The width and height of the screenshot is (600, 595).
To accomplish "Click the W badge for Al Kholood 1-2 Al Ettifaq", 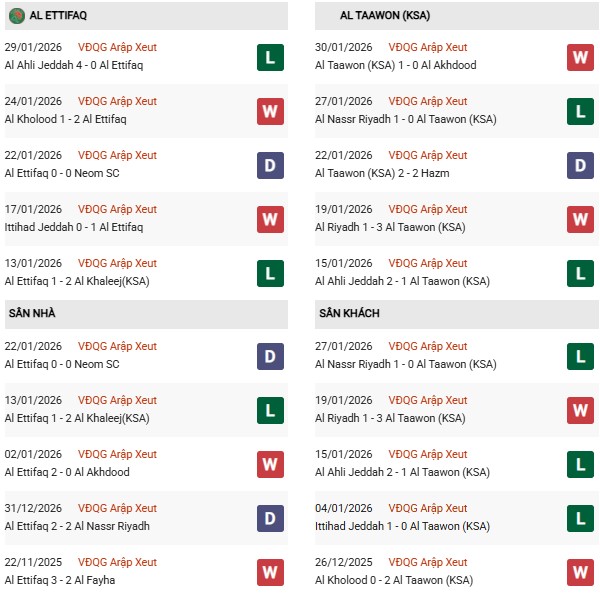I will (270, 111).
